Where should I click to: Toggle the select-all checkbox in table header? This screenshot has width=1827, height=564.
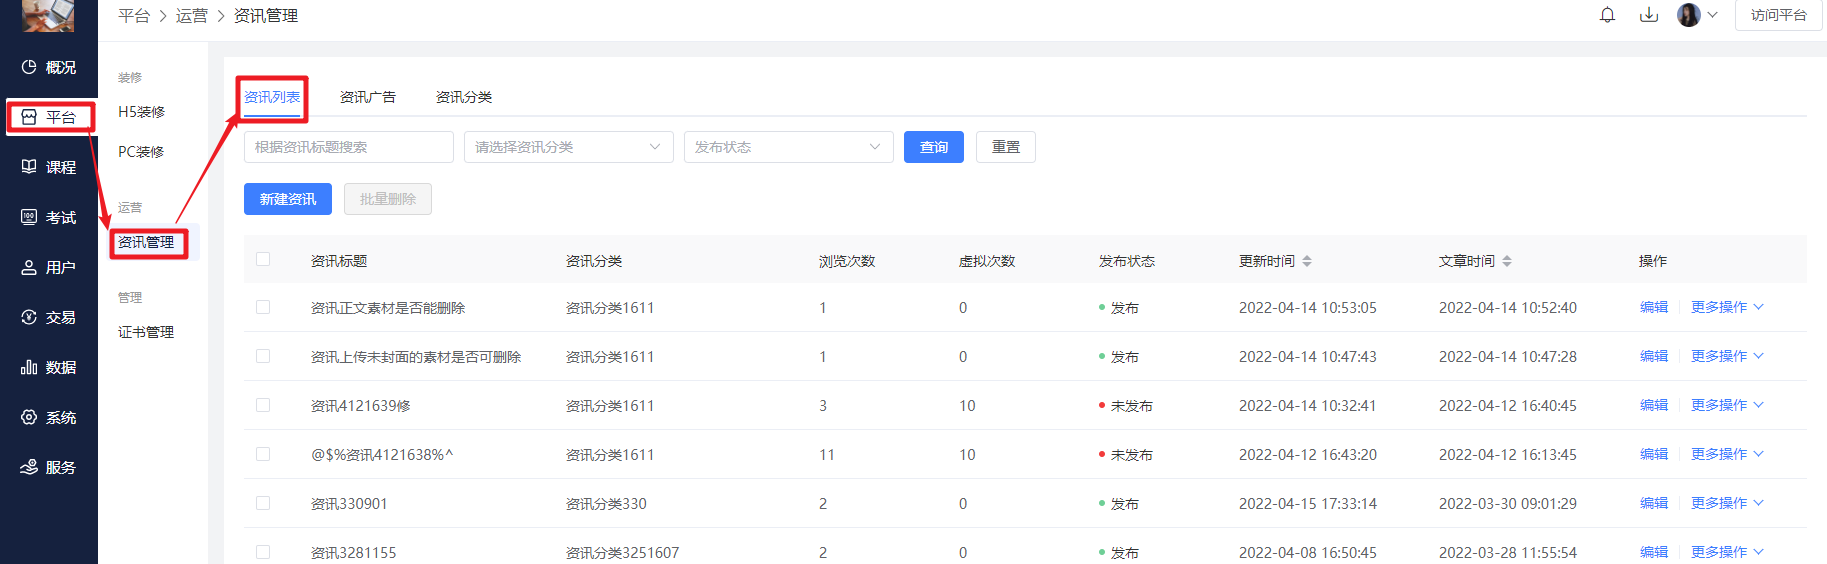click(263, 259)
